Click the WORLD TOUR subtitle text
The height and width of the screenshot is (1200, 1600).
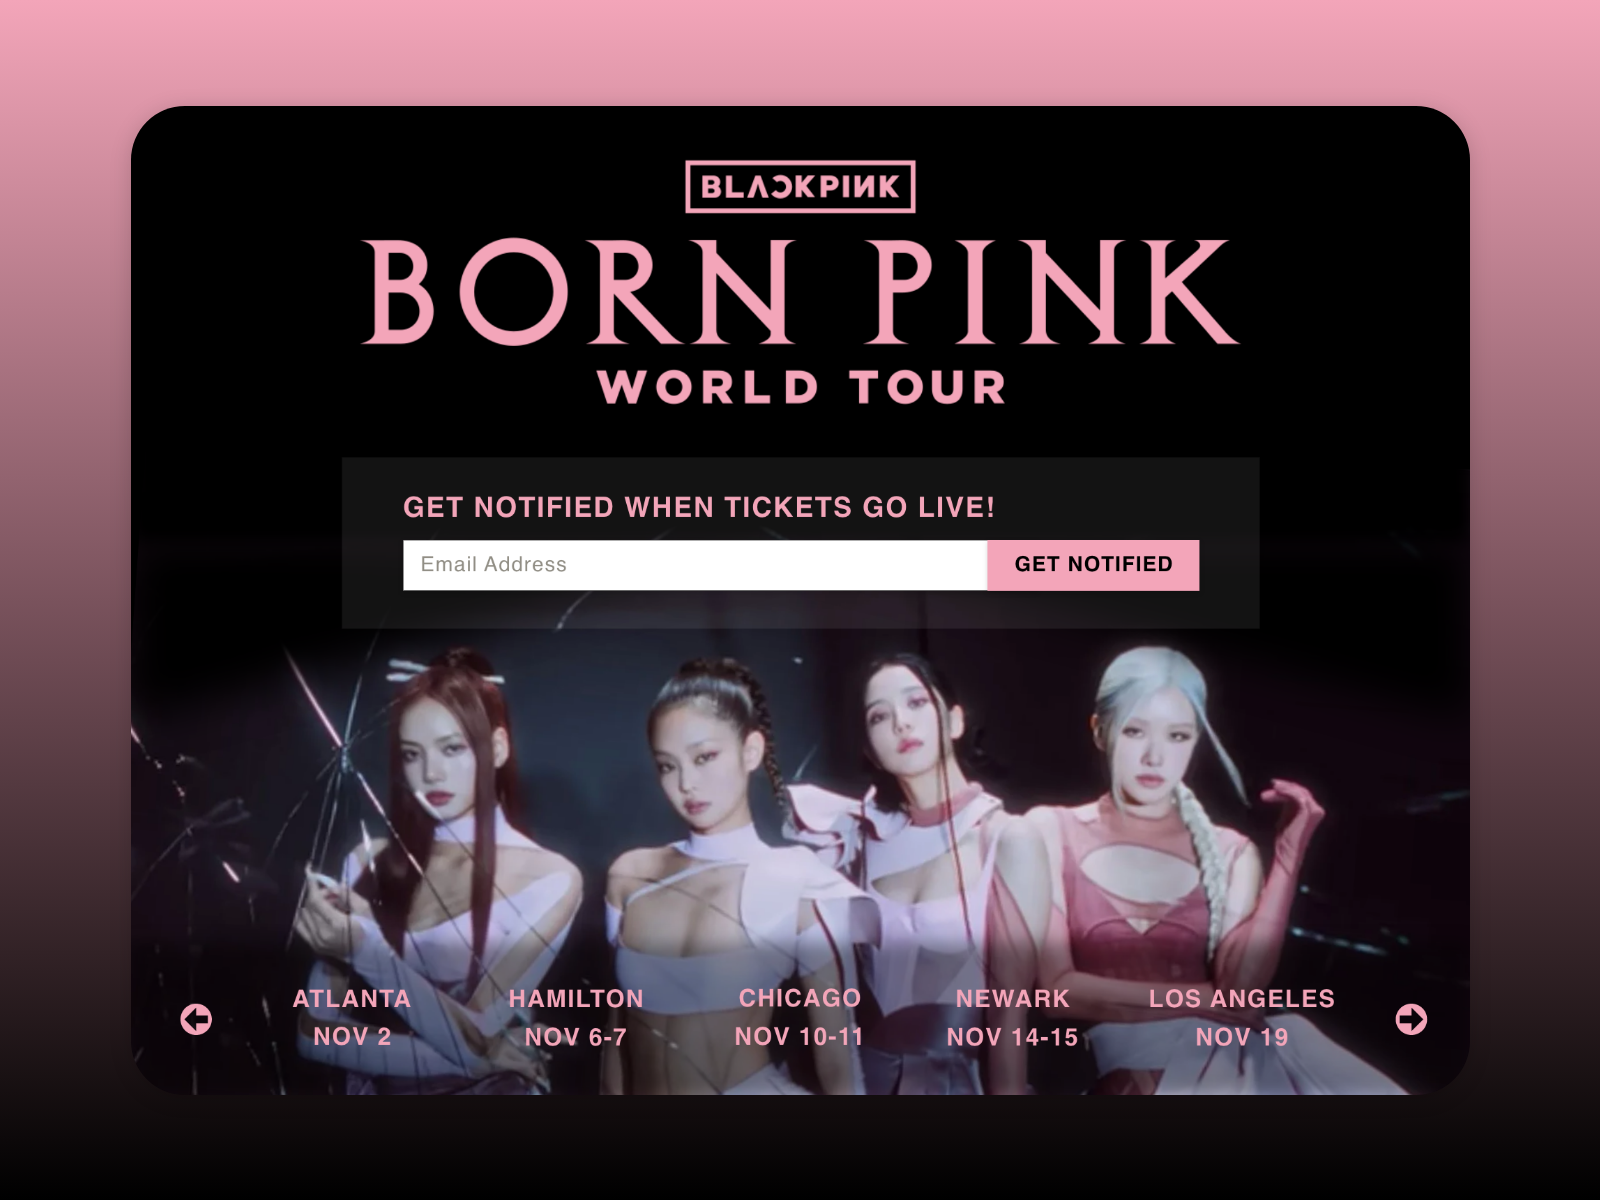click(x=801, y=388)
